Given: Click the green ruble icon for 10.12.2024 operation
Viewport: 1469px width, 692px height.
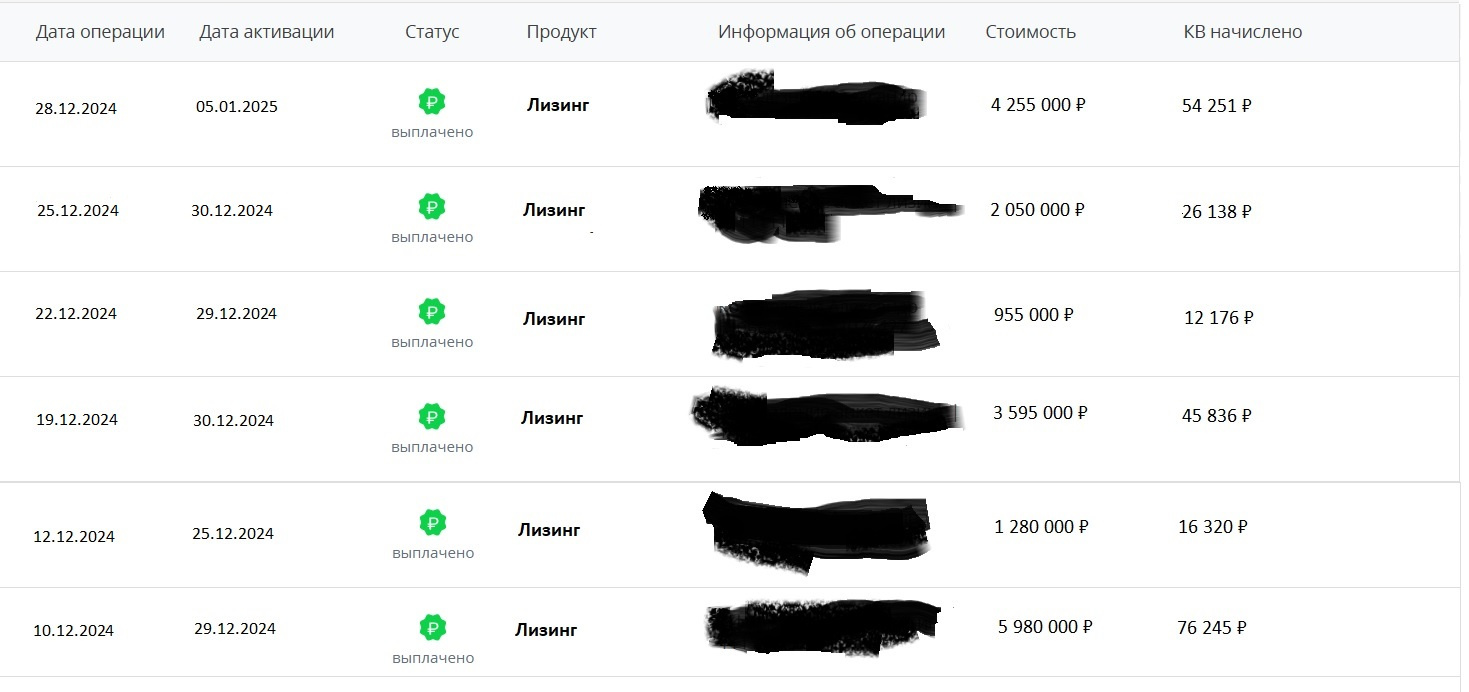Looking at the screenshot, I should click(433, 628).
